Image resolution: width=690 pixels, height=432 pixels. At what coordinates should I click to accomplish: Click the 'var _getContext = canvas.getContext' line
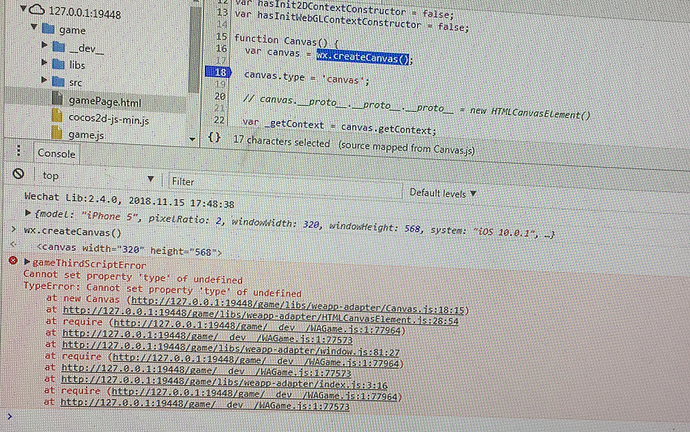pyautogui.click(x=339, y=126)
